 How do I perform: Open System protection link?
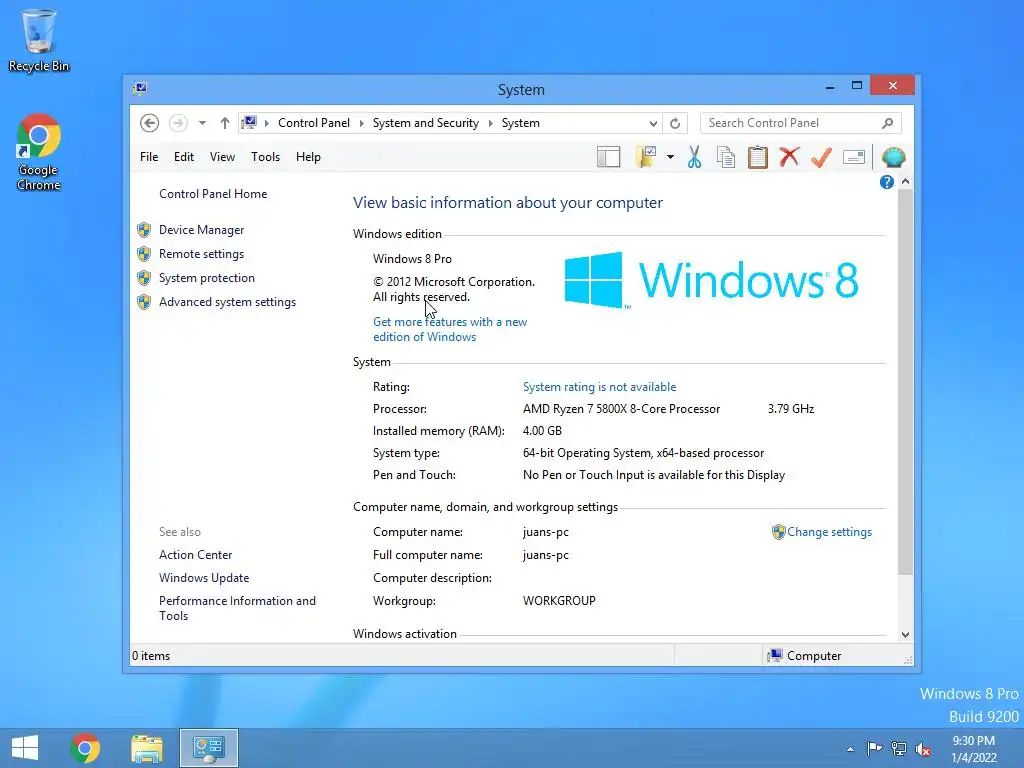tap(206, 278)
